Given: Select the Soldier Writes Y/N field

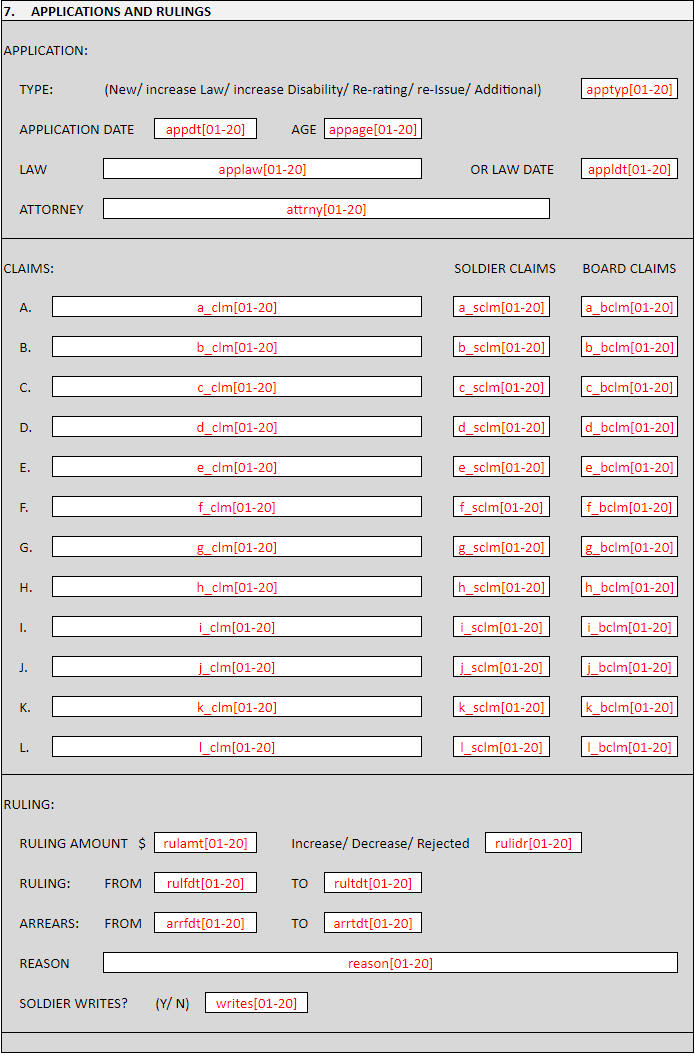Looking at the screenshot, I should click(256, 1003).
